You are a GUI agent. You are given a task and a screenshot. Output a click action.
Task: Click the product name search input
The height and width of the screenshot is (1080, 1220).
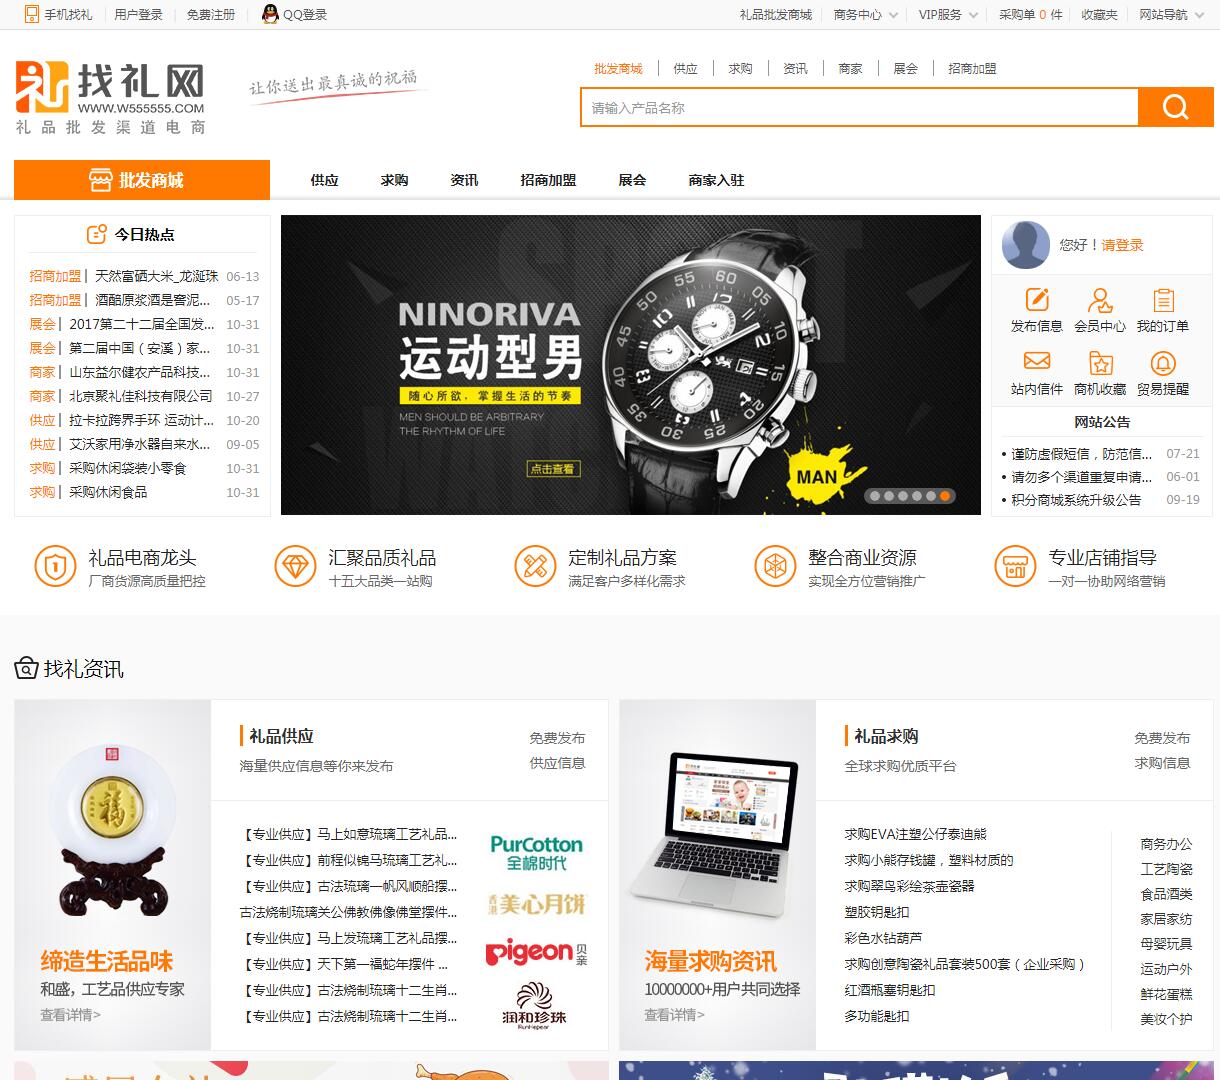point(860,107)
